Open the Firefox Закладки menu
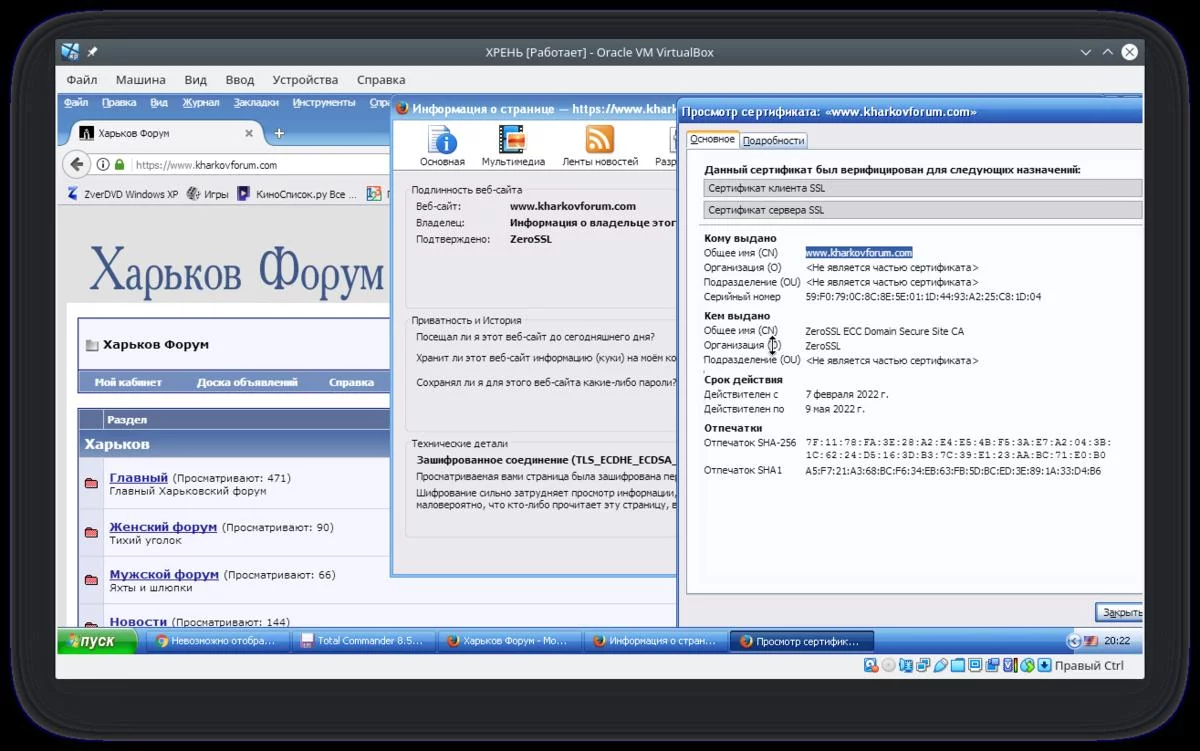The width and height of the screenshot is (1200, 751). click(256, 103)
